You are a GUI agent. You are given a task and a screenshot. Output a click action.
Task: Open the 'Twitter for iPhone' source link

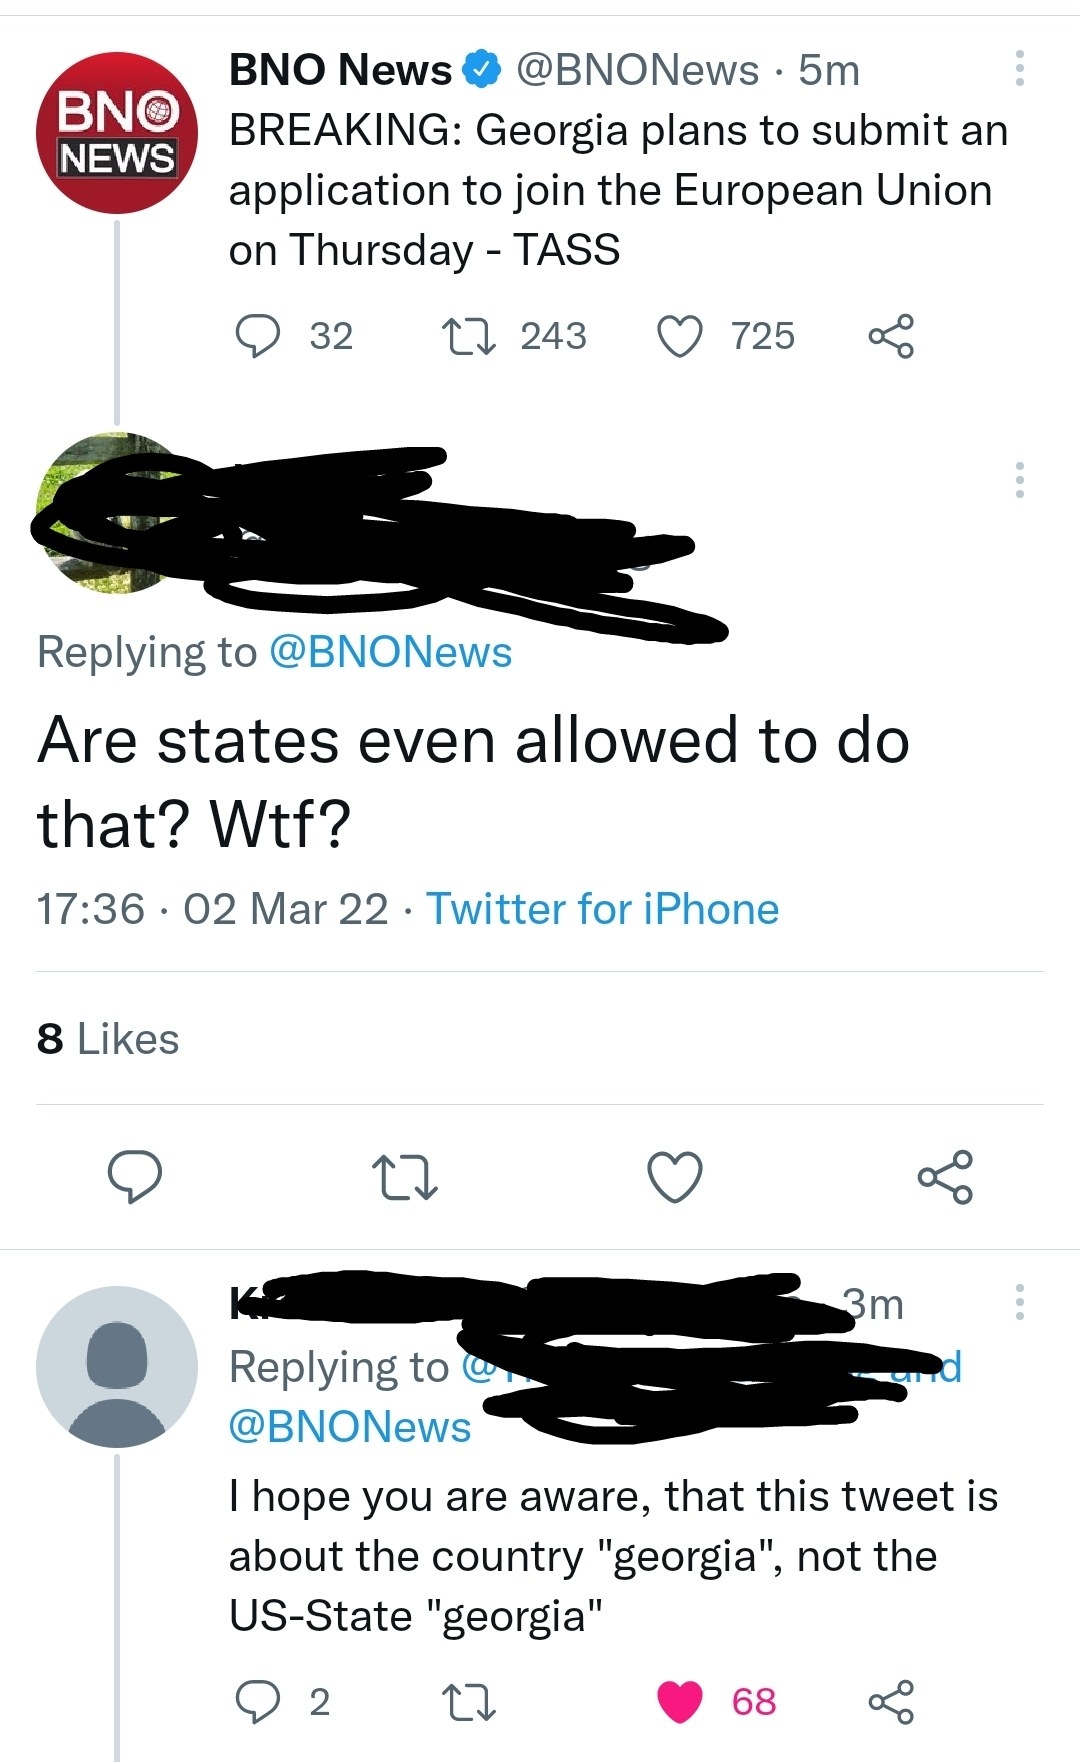[x=603, y=909]
